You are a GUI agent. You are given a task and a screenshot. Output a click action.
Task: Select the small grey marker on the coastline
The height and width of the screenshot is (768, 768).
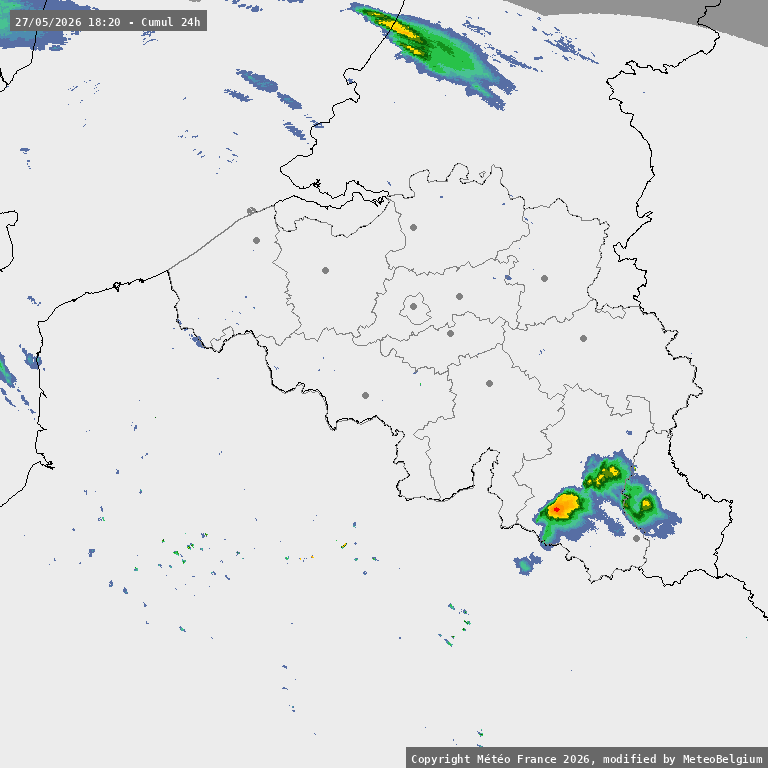pyautogui.click(x=251, y=211)
